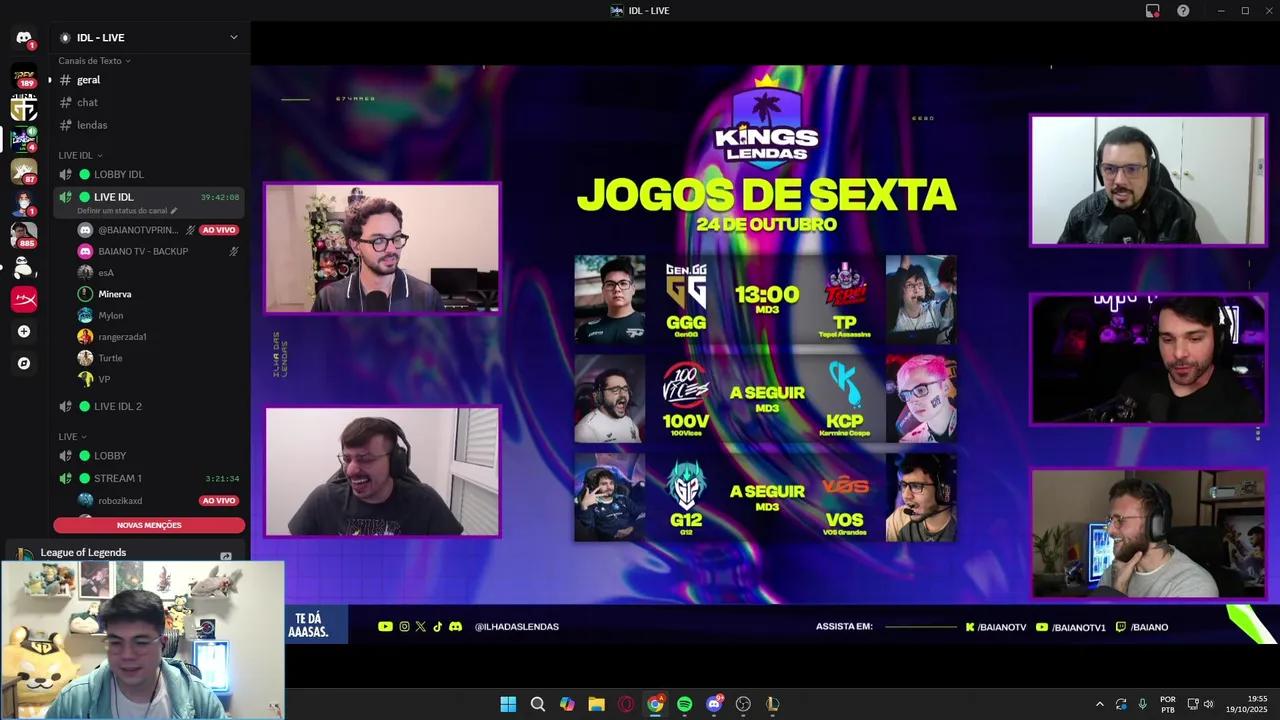The image size is (1280, 720).
Task: Edit channel status pencil icon
Action: tap(173, 211)
